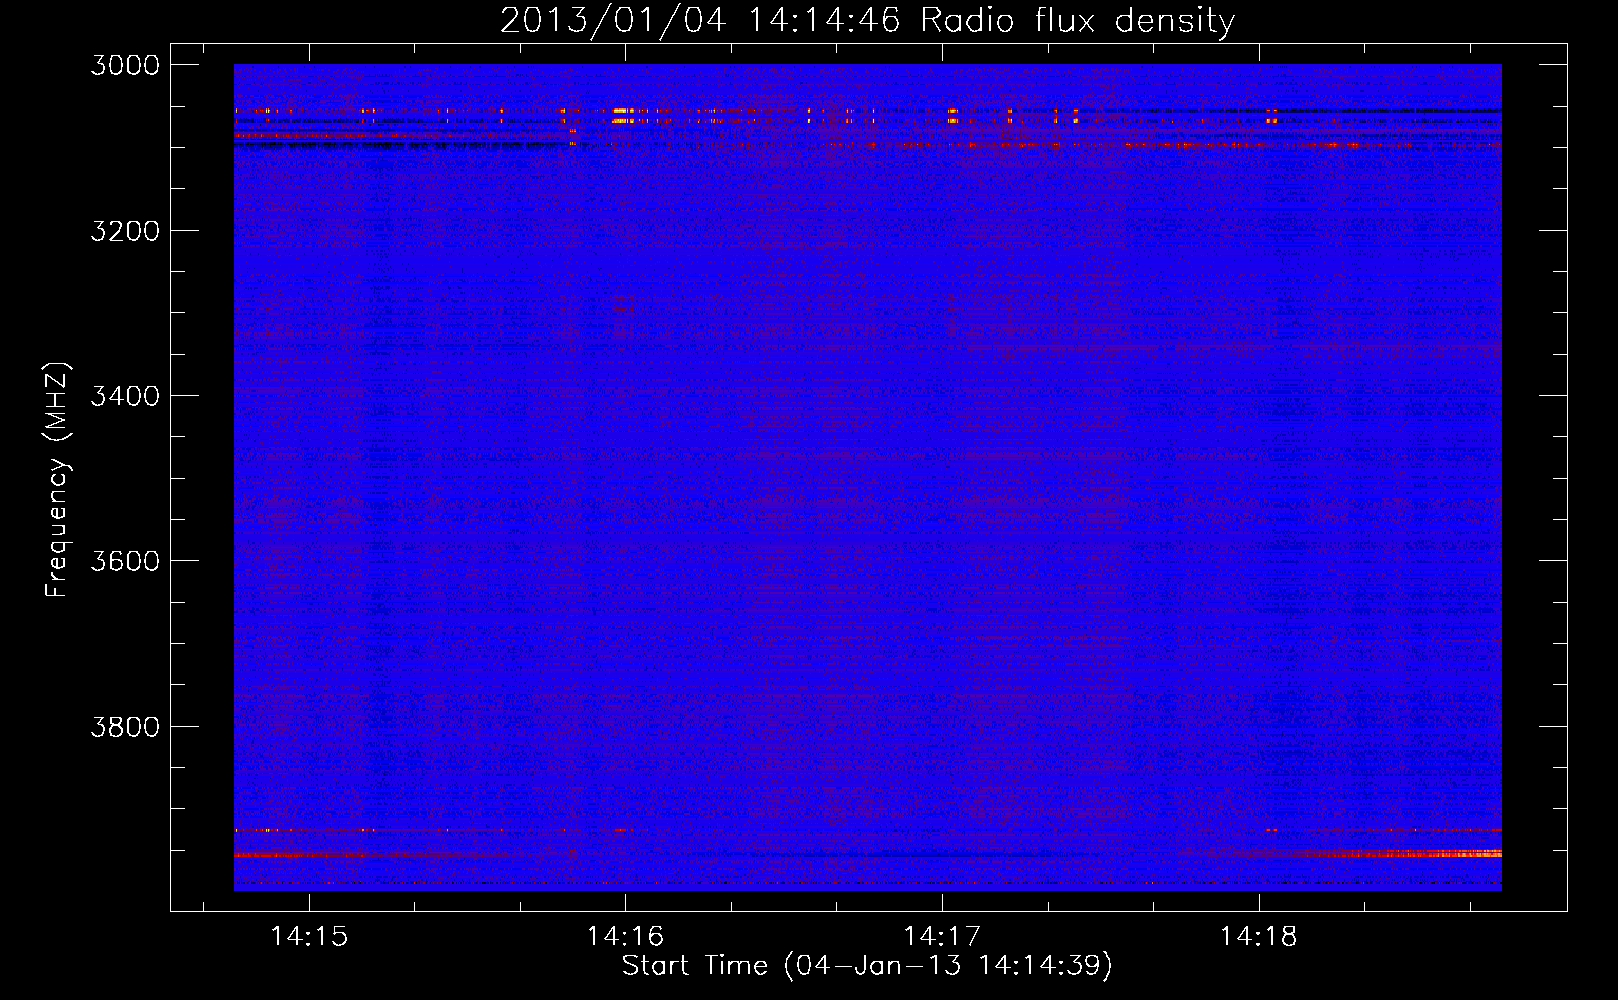This screenshot has width=1618, height=1000.
Task: Click the 14:18 time tick label
Action: click(1258, 936)
